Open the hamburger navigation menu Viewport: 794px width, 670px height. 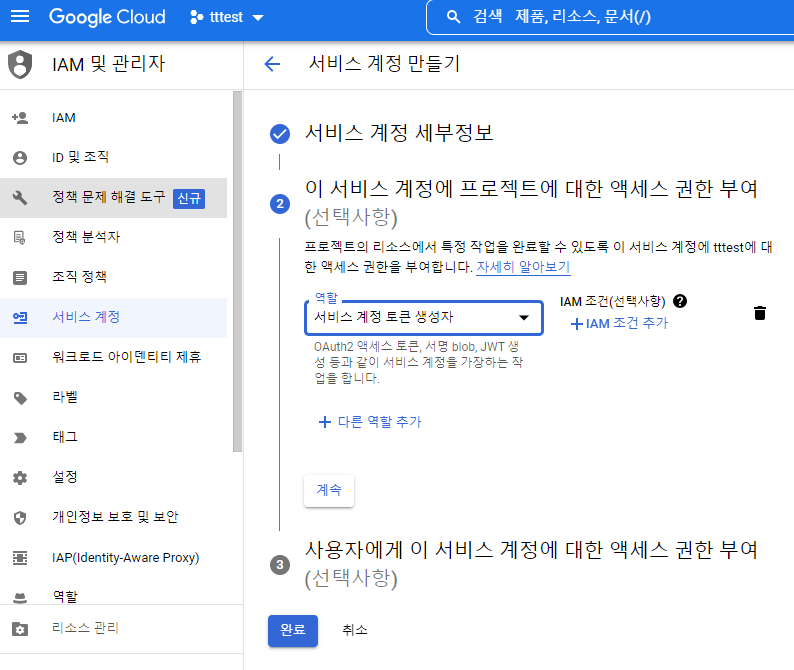click(x=20, y=17)
